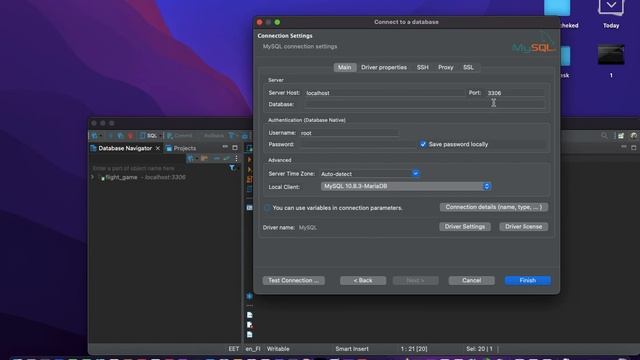Click the < Back button
The width and height of the screenshot is (640, 360).
pos(363,280)
